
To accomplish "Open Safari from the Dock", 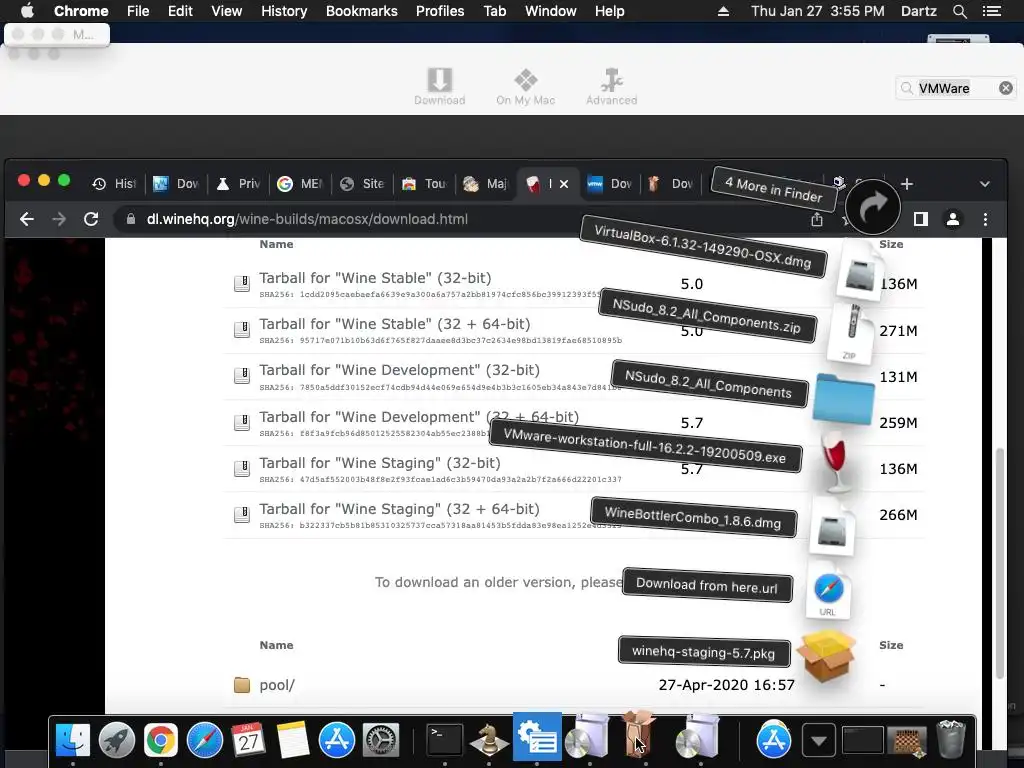I will pyautogui.click(x=204, y=740).
